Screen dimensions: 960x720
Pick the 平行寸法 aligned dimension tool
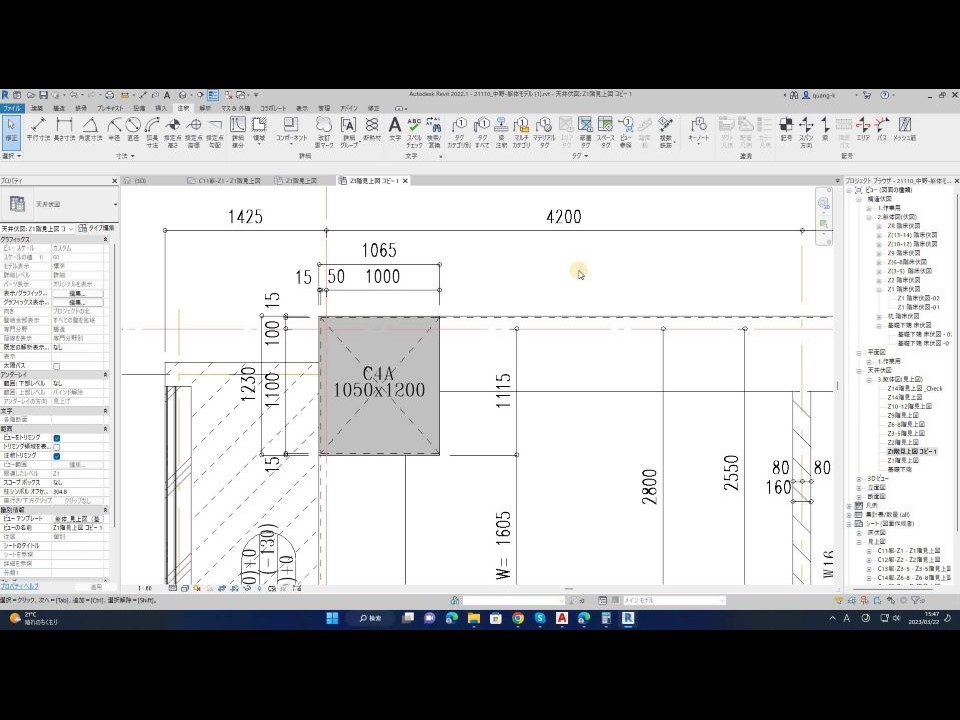[38, 129]
